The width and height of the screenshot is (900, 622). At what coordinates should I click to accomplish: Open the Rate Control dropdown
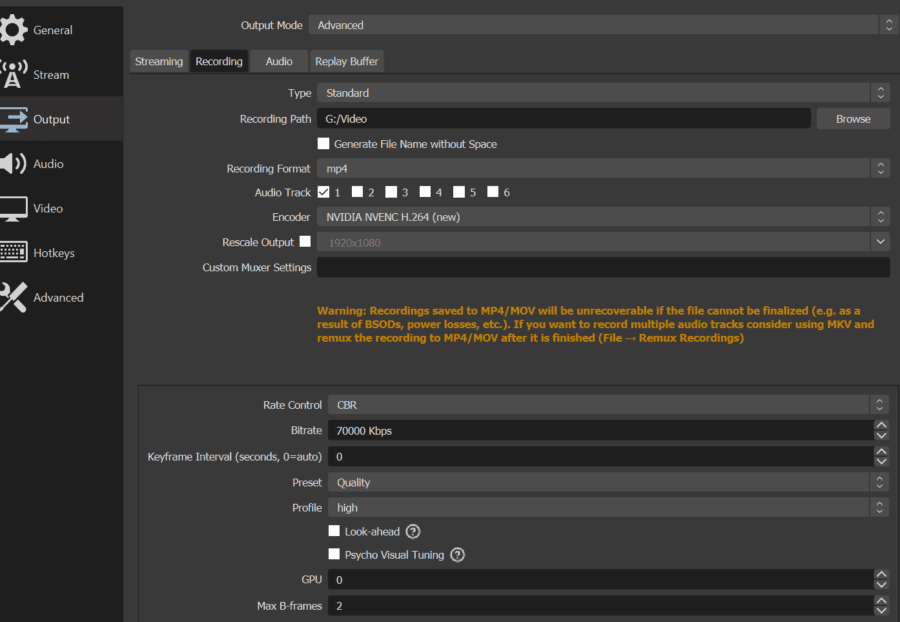pos(600,404)
